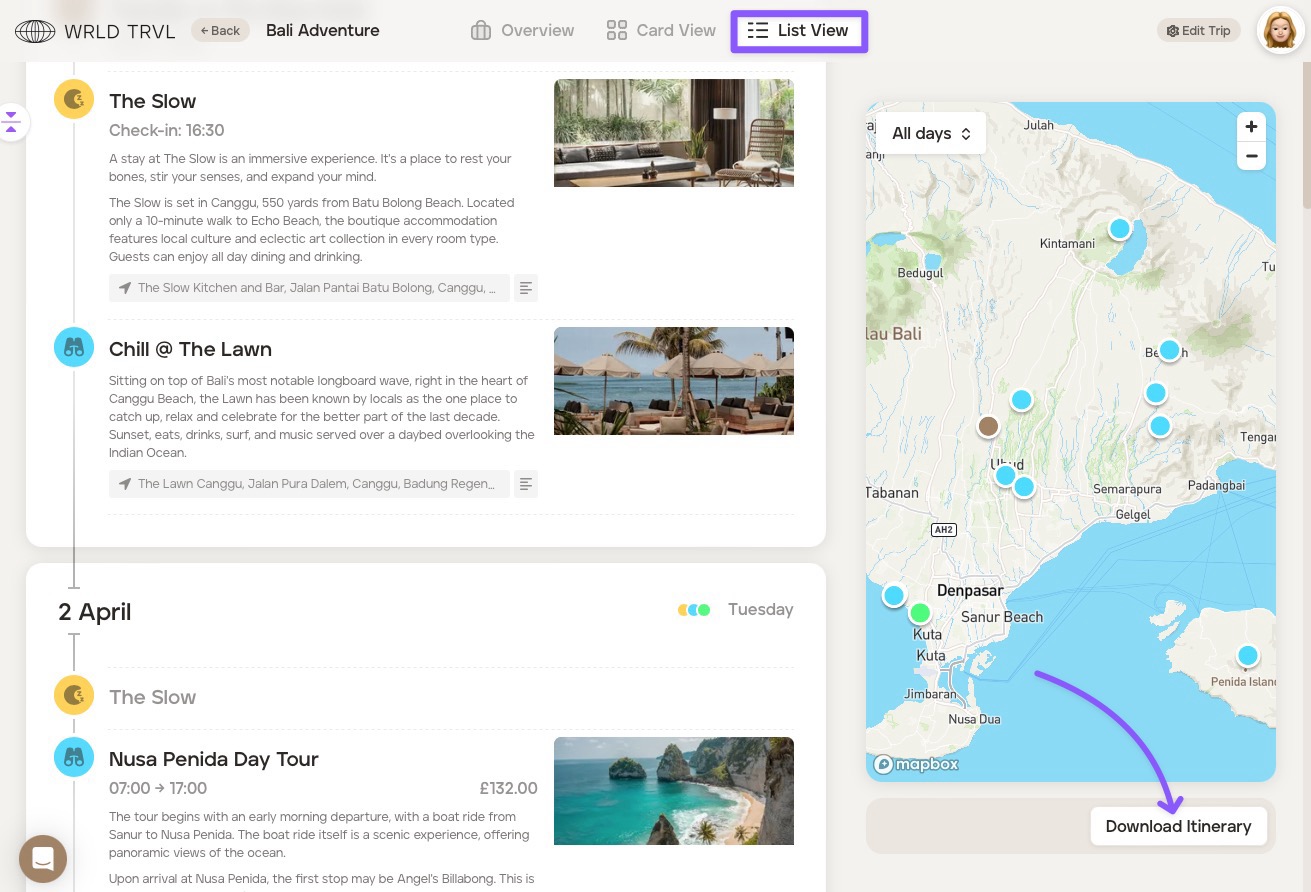Open notes icon for The Lawn address
This screenshot has height=892, width=1311.
point(526,484)
